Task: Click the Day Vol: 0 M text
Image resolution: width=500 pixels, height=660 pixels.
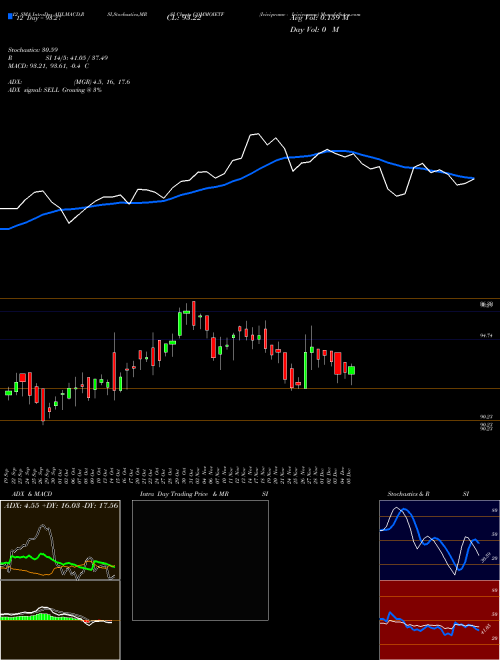Action: pos(314,29)
